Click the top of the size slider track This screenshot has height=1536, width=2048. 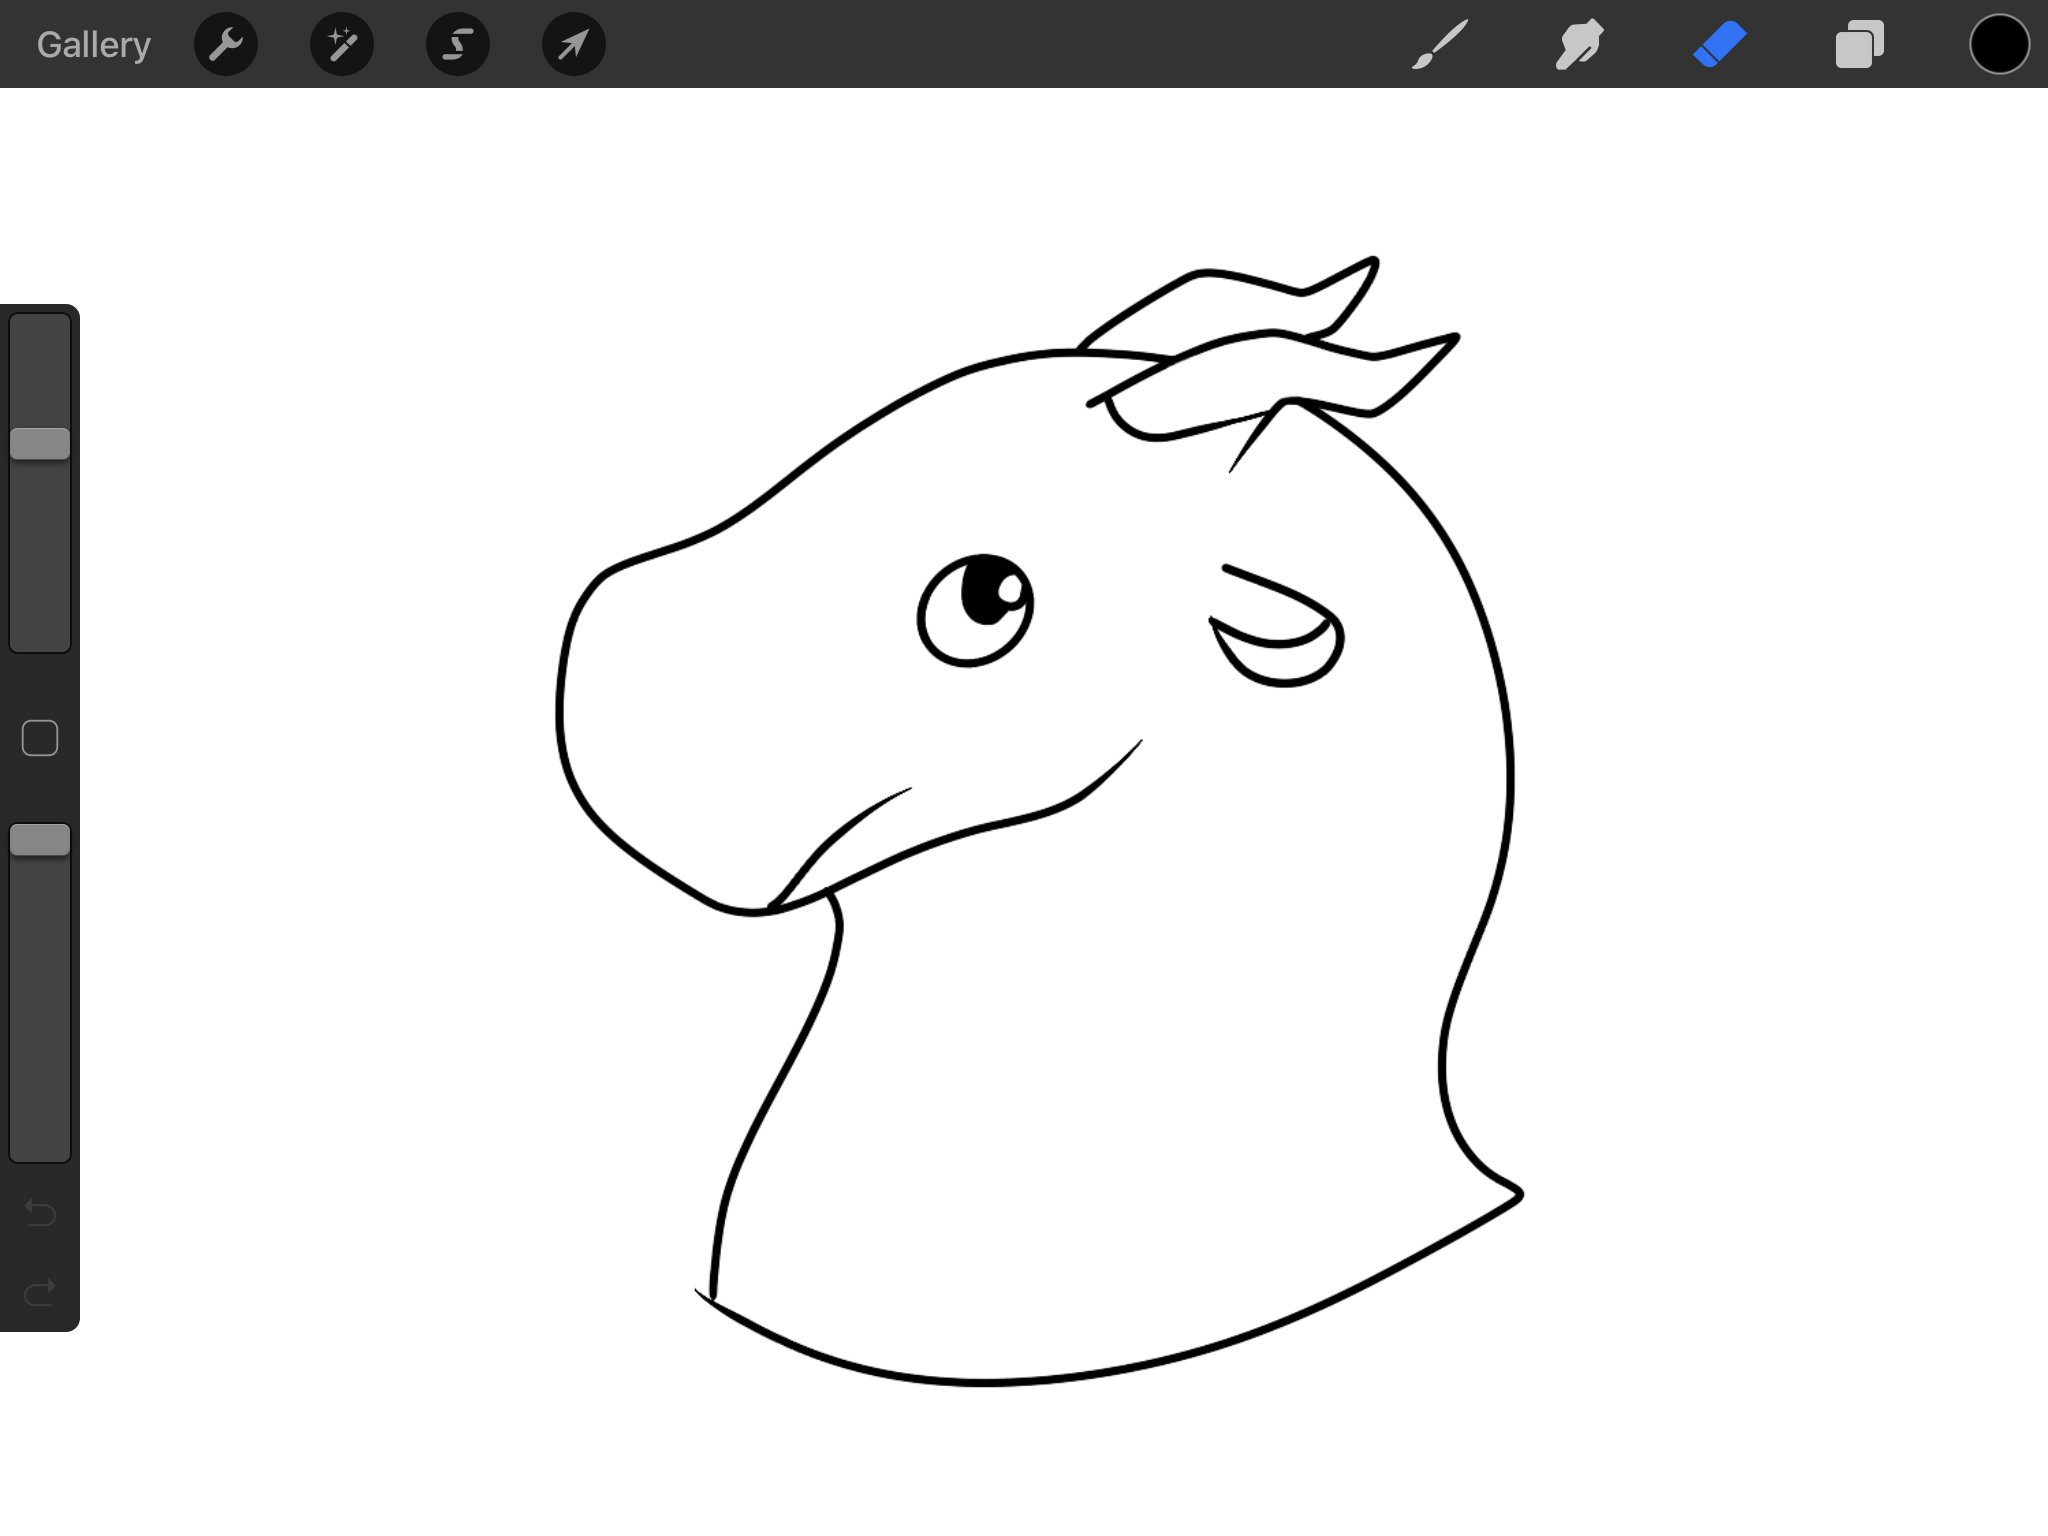click(40, 330)
